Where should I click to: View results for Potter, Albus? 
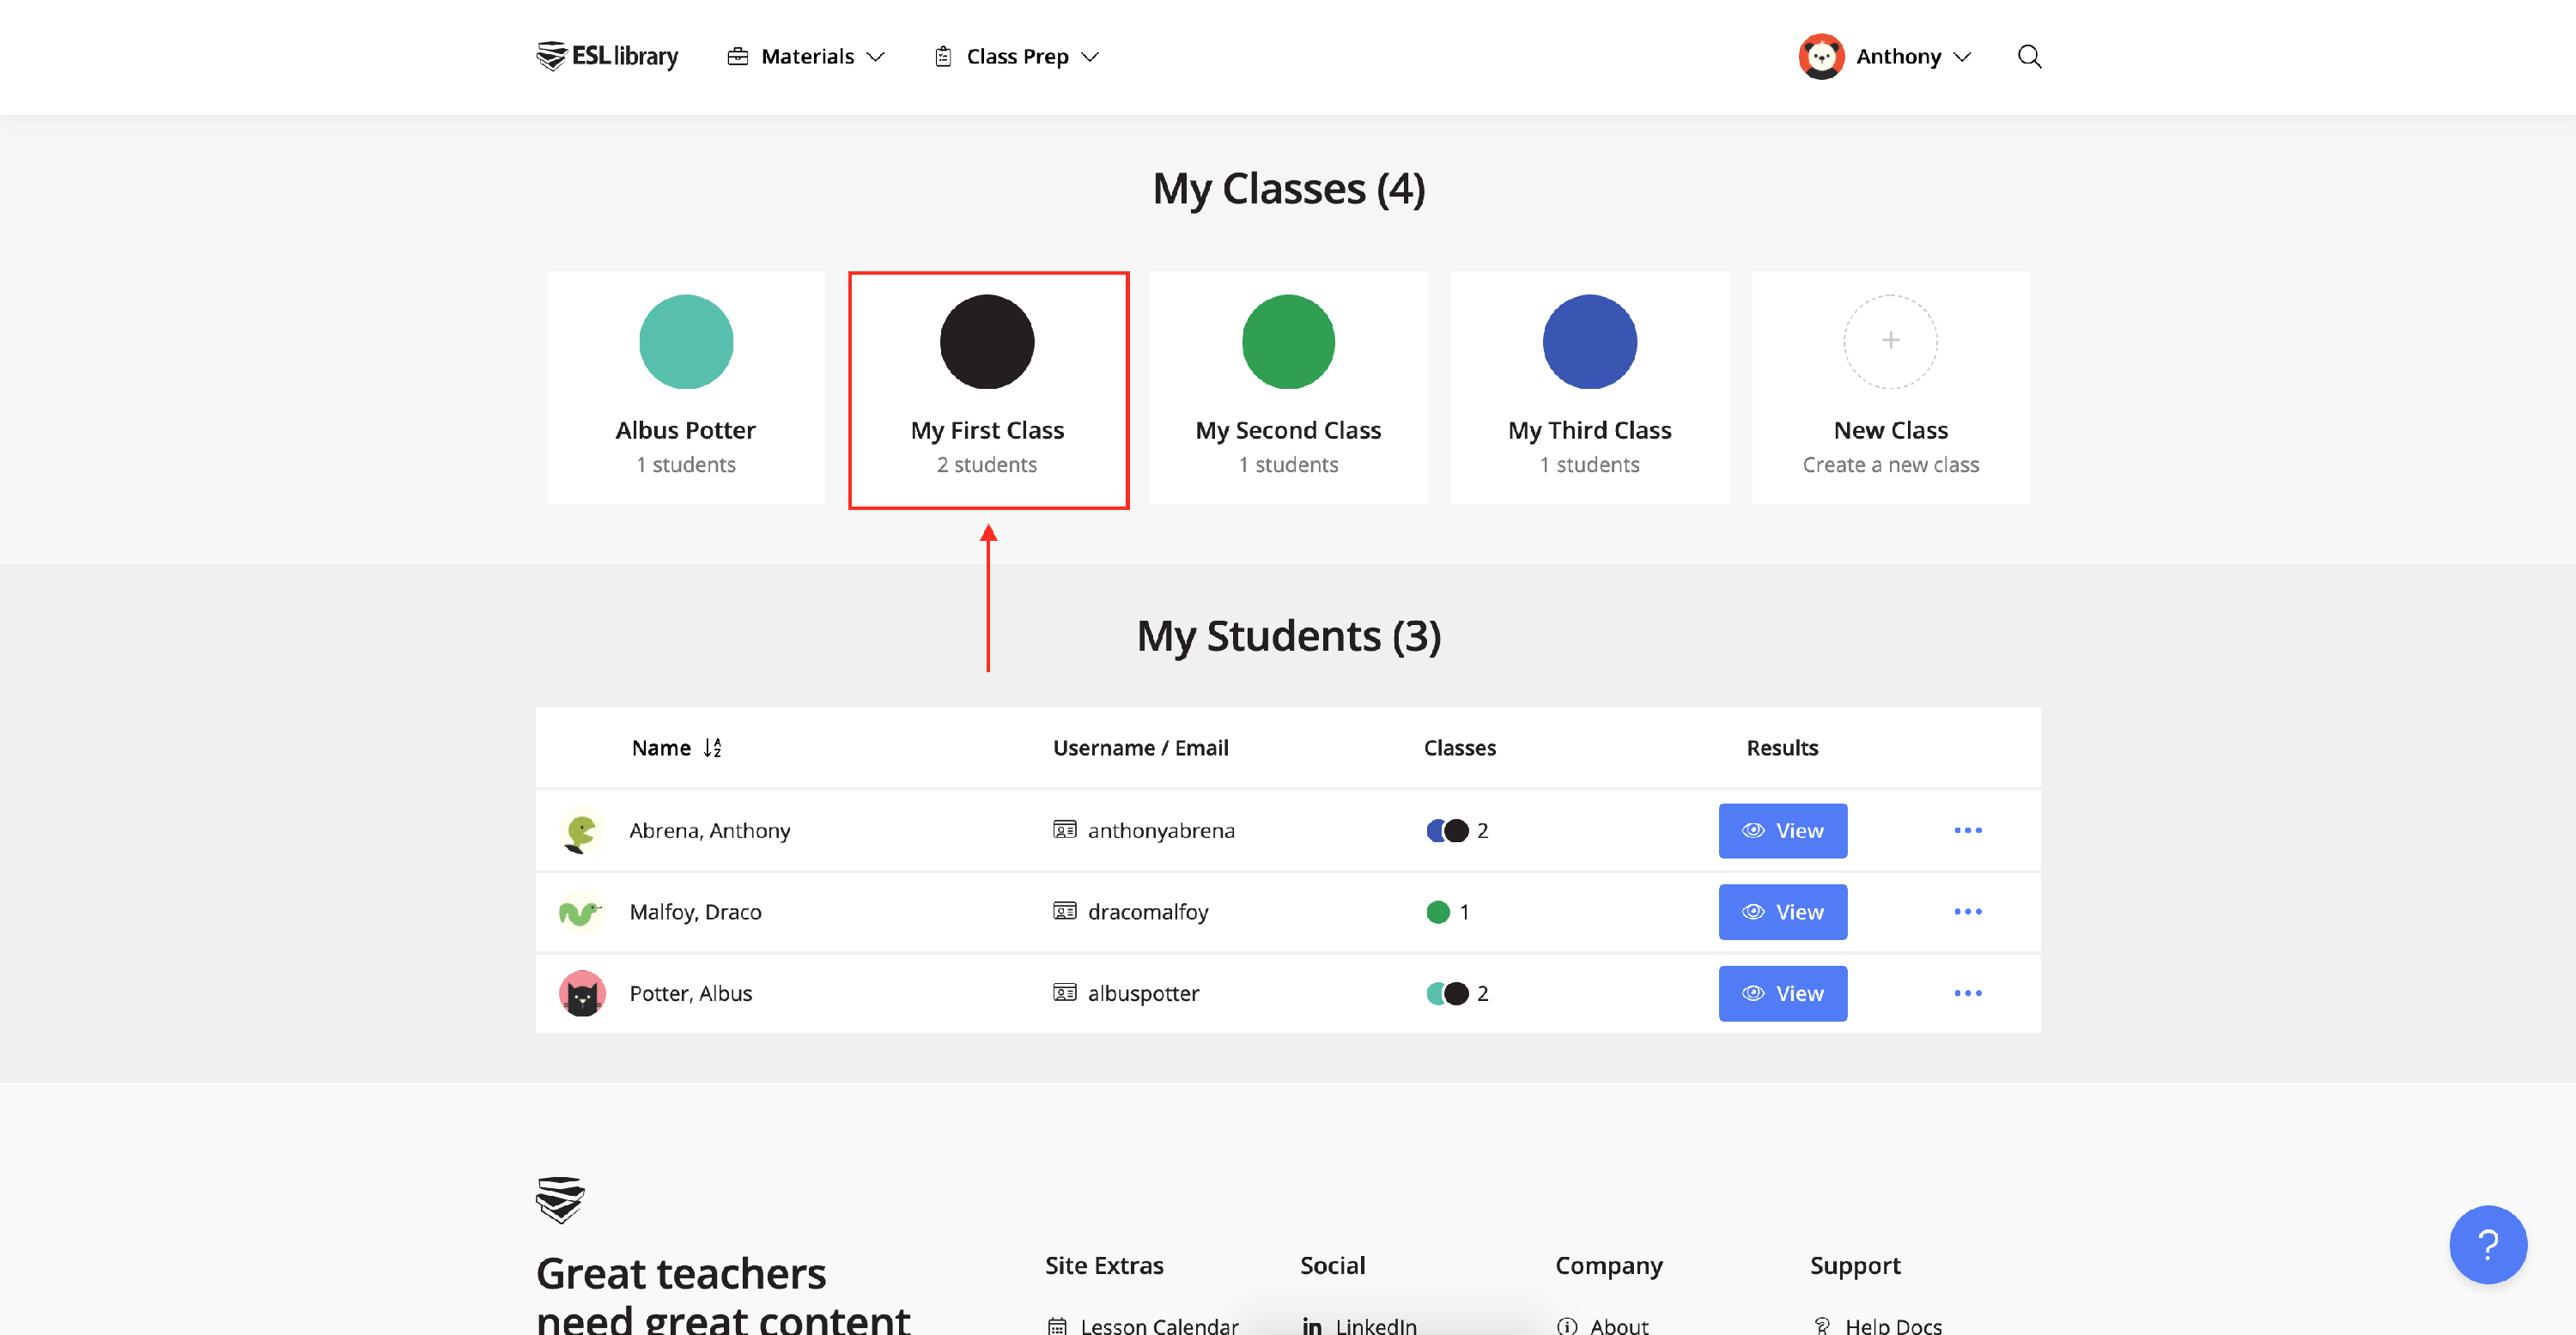click(x=1782, y=993)
